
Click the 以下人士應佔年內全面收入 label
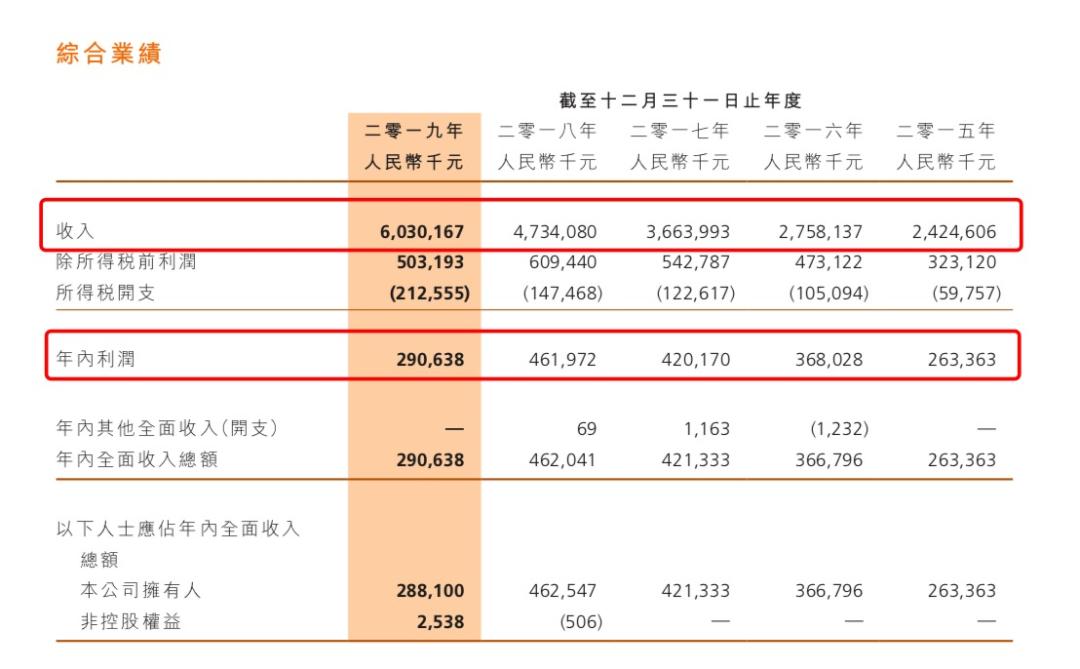click(178, 528)
